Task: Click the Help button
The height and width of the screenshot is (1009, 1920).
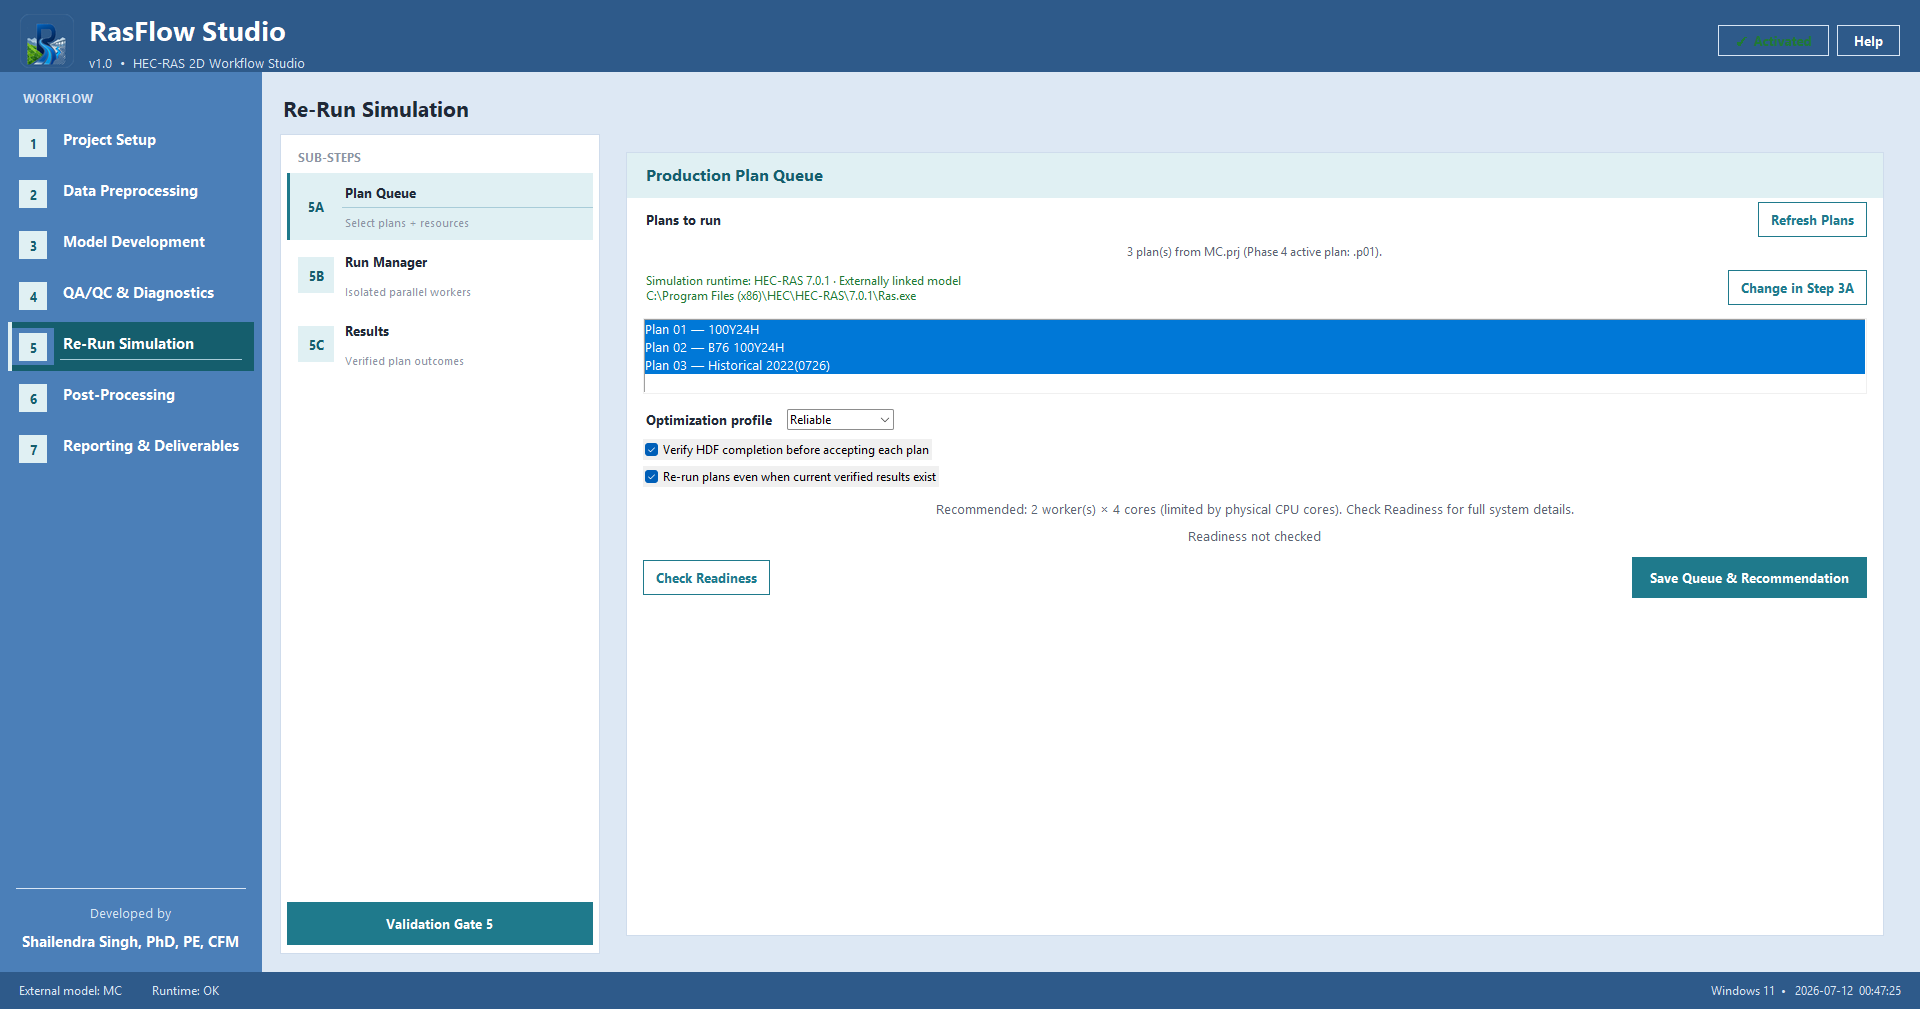Action: [x=1868, y=41]
